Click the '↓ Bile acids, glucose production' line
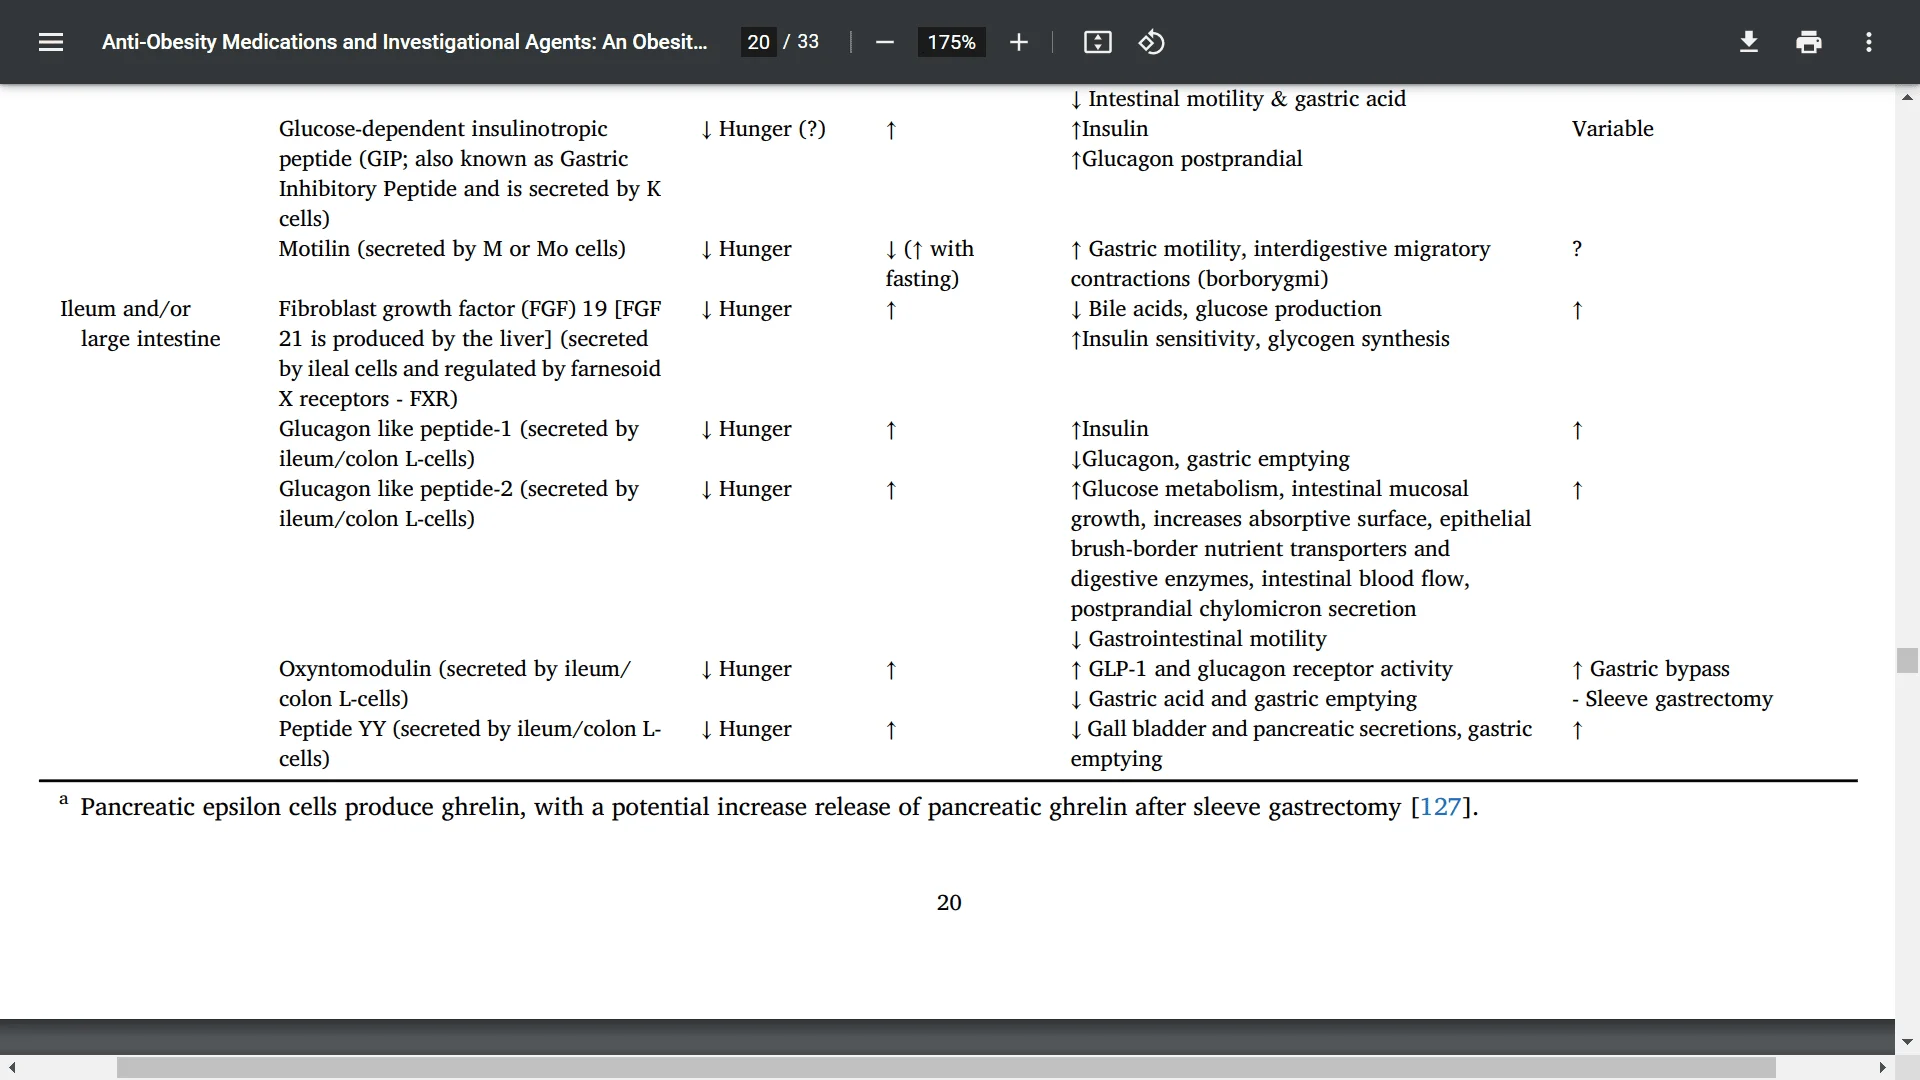The width and height of the screenshot is (1920, 1080). [1226, 309]
